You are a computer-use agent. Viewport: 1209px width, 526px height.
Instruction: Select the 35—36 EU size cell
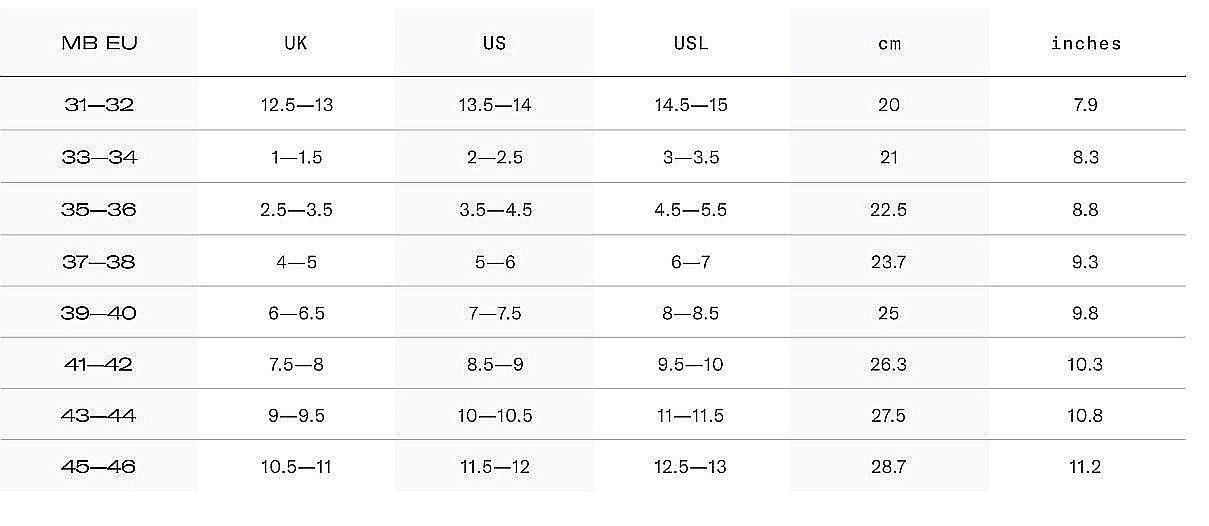pos(99,210)
